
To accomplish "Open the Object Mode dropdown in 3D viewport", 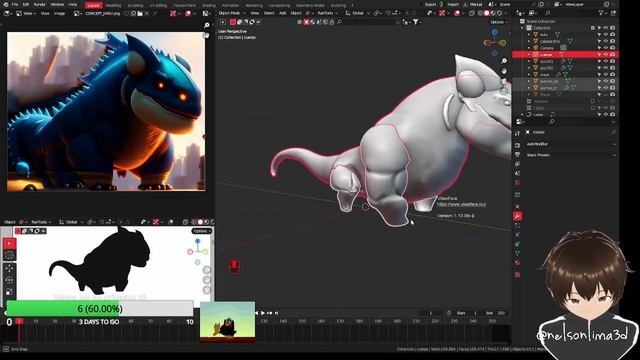I will (x=231, y=13).
